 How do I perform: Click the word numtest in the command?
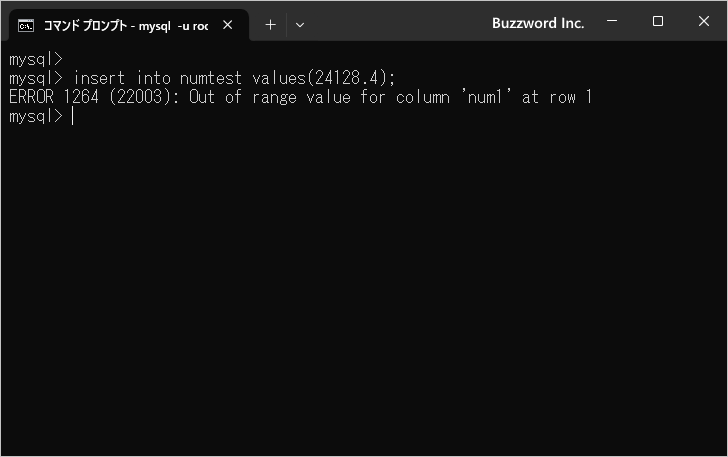click(211, 78)
